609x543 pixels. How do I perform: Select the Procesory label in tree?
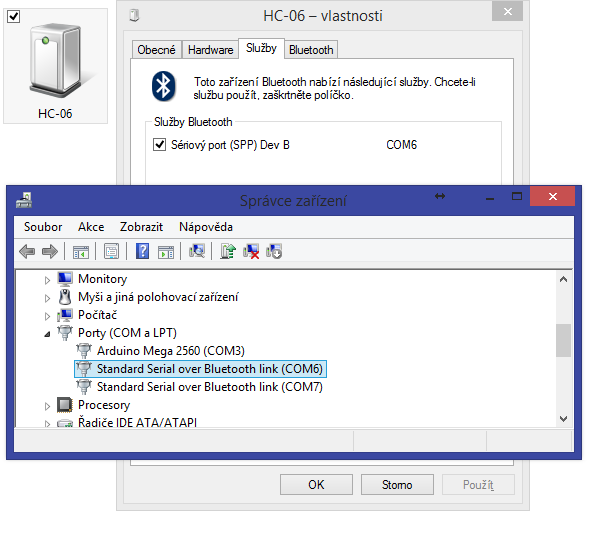[x=104, y=405]
